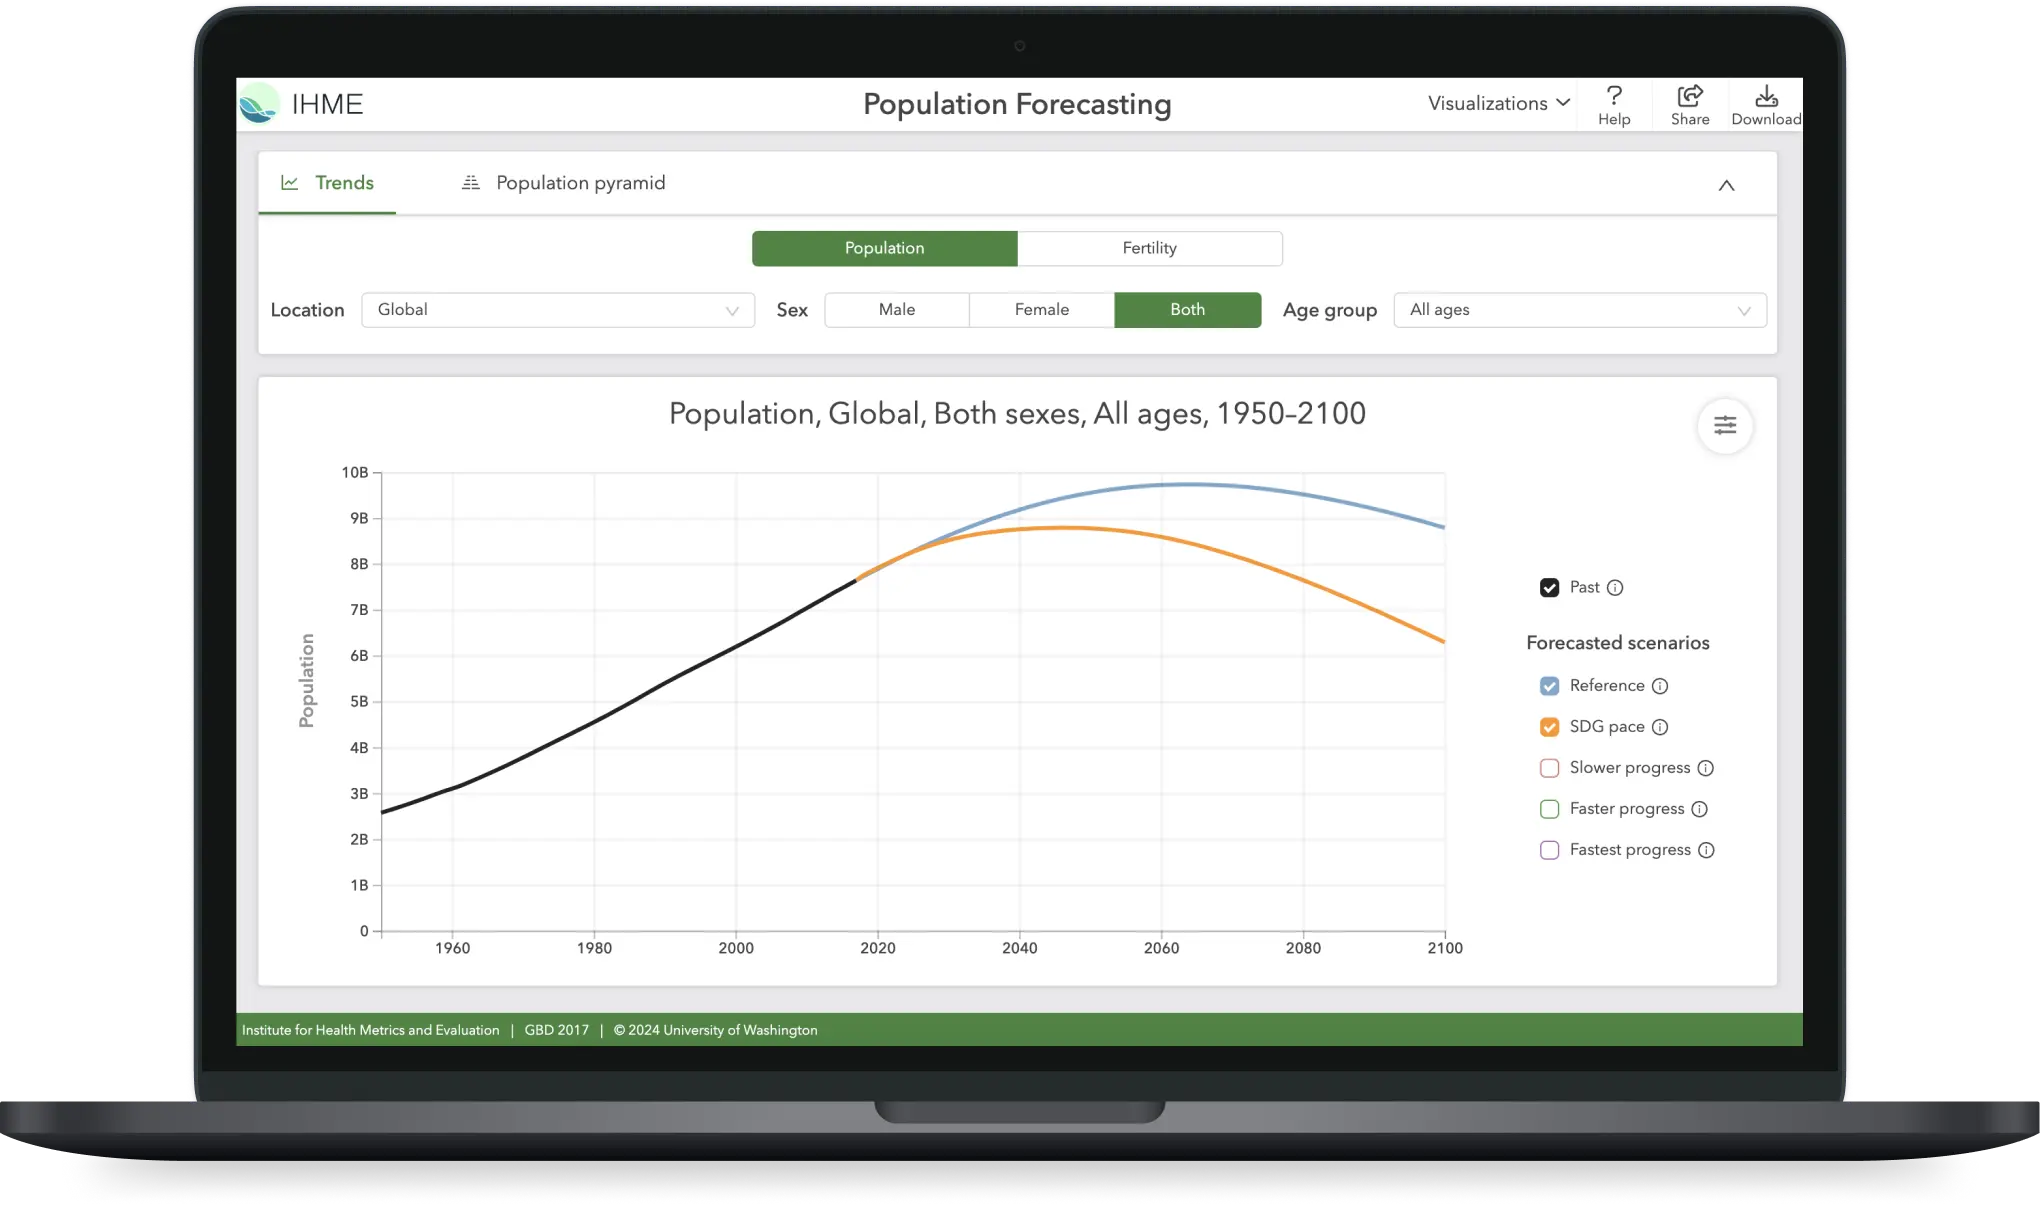Screen dimensions: 2040x1208
Task: Click the 2020 x-axis label
Action: 878,948
